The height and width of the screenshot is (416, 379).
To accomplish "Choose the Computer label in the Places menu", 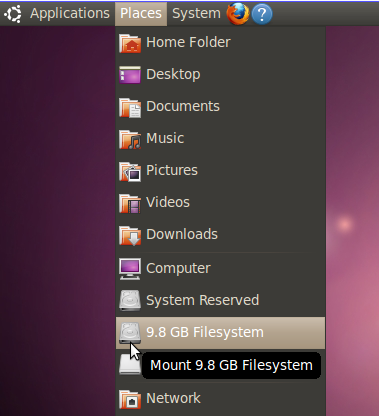I will coord(178,268).
